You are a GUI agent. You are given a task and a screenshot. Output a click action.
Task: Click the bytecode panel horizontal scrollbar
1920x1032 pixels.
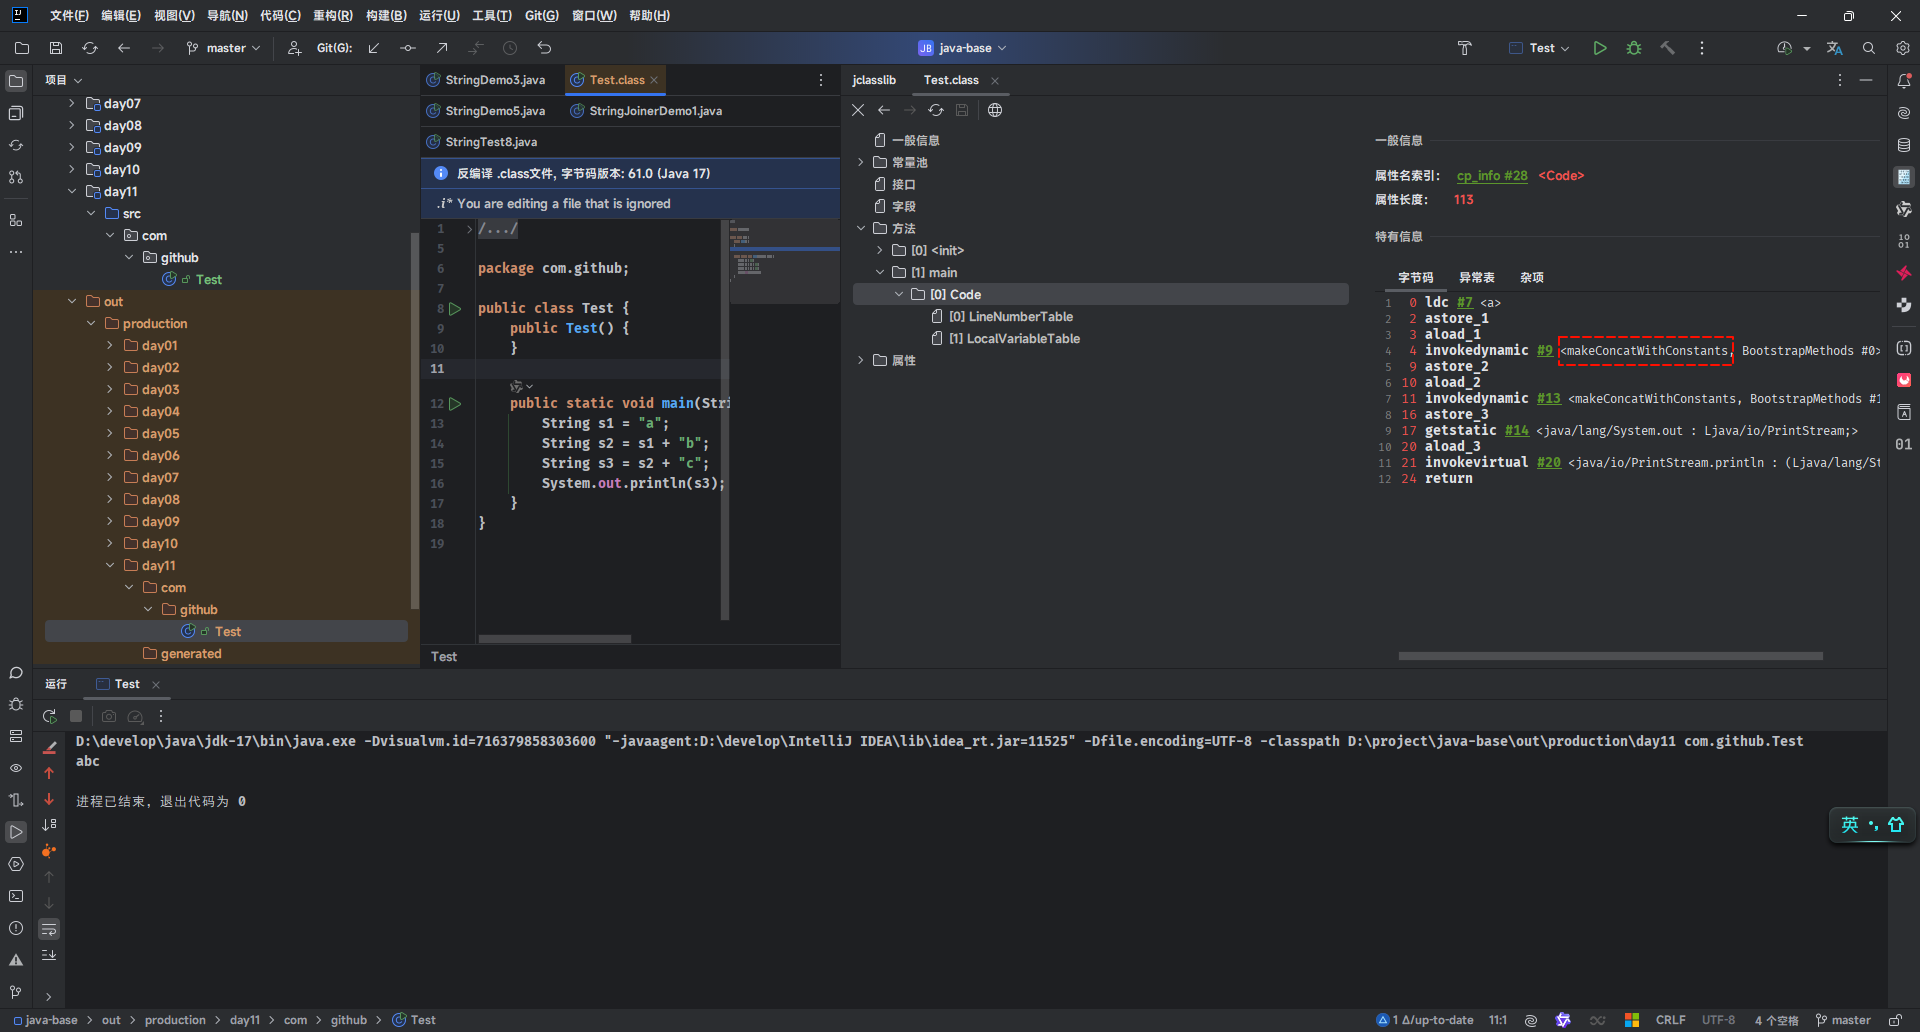pyautogui.click(x=1610, y=656)
